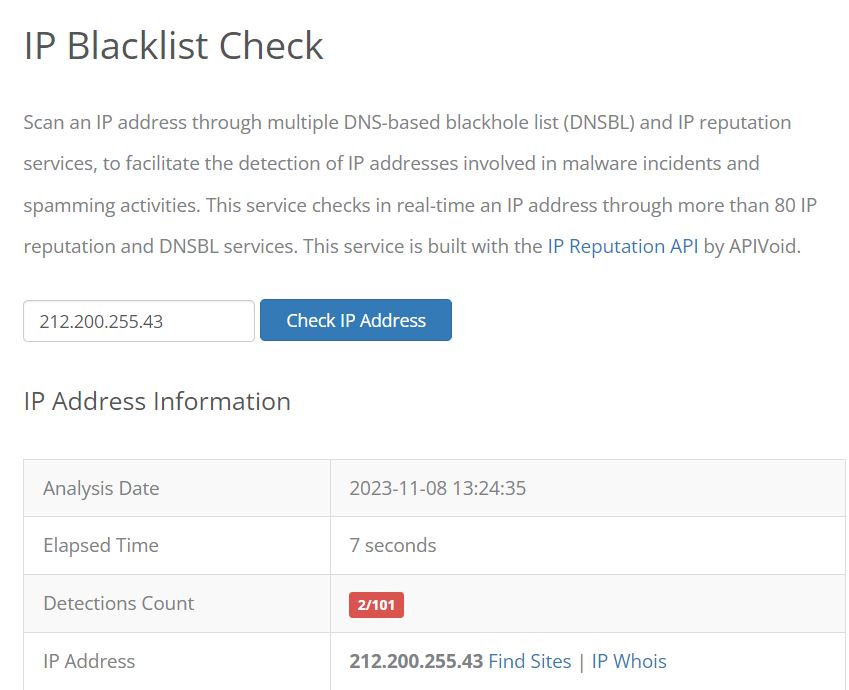Open the Find Sites link

pos(530,661)
